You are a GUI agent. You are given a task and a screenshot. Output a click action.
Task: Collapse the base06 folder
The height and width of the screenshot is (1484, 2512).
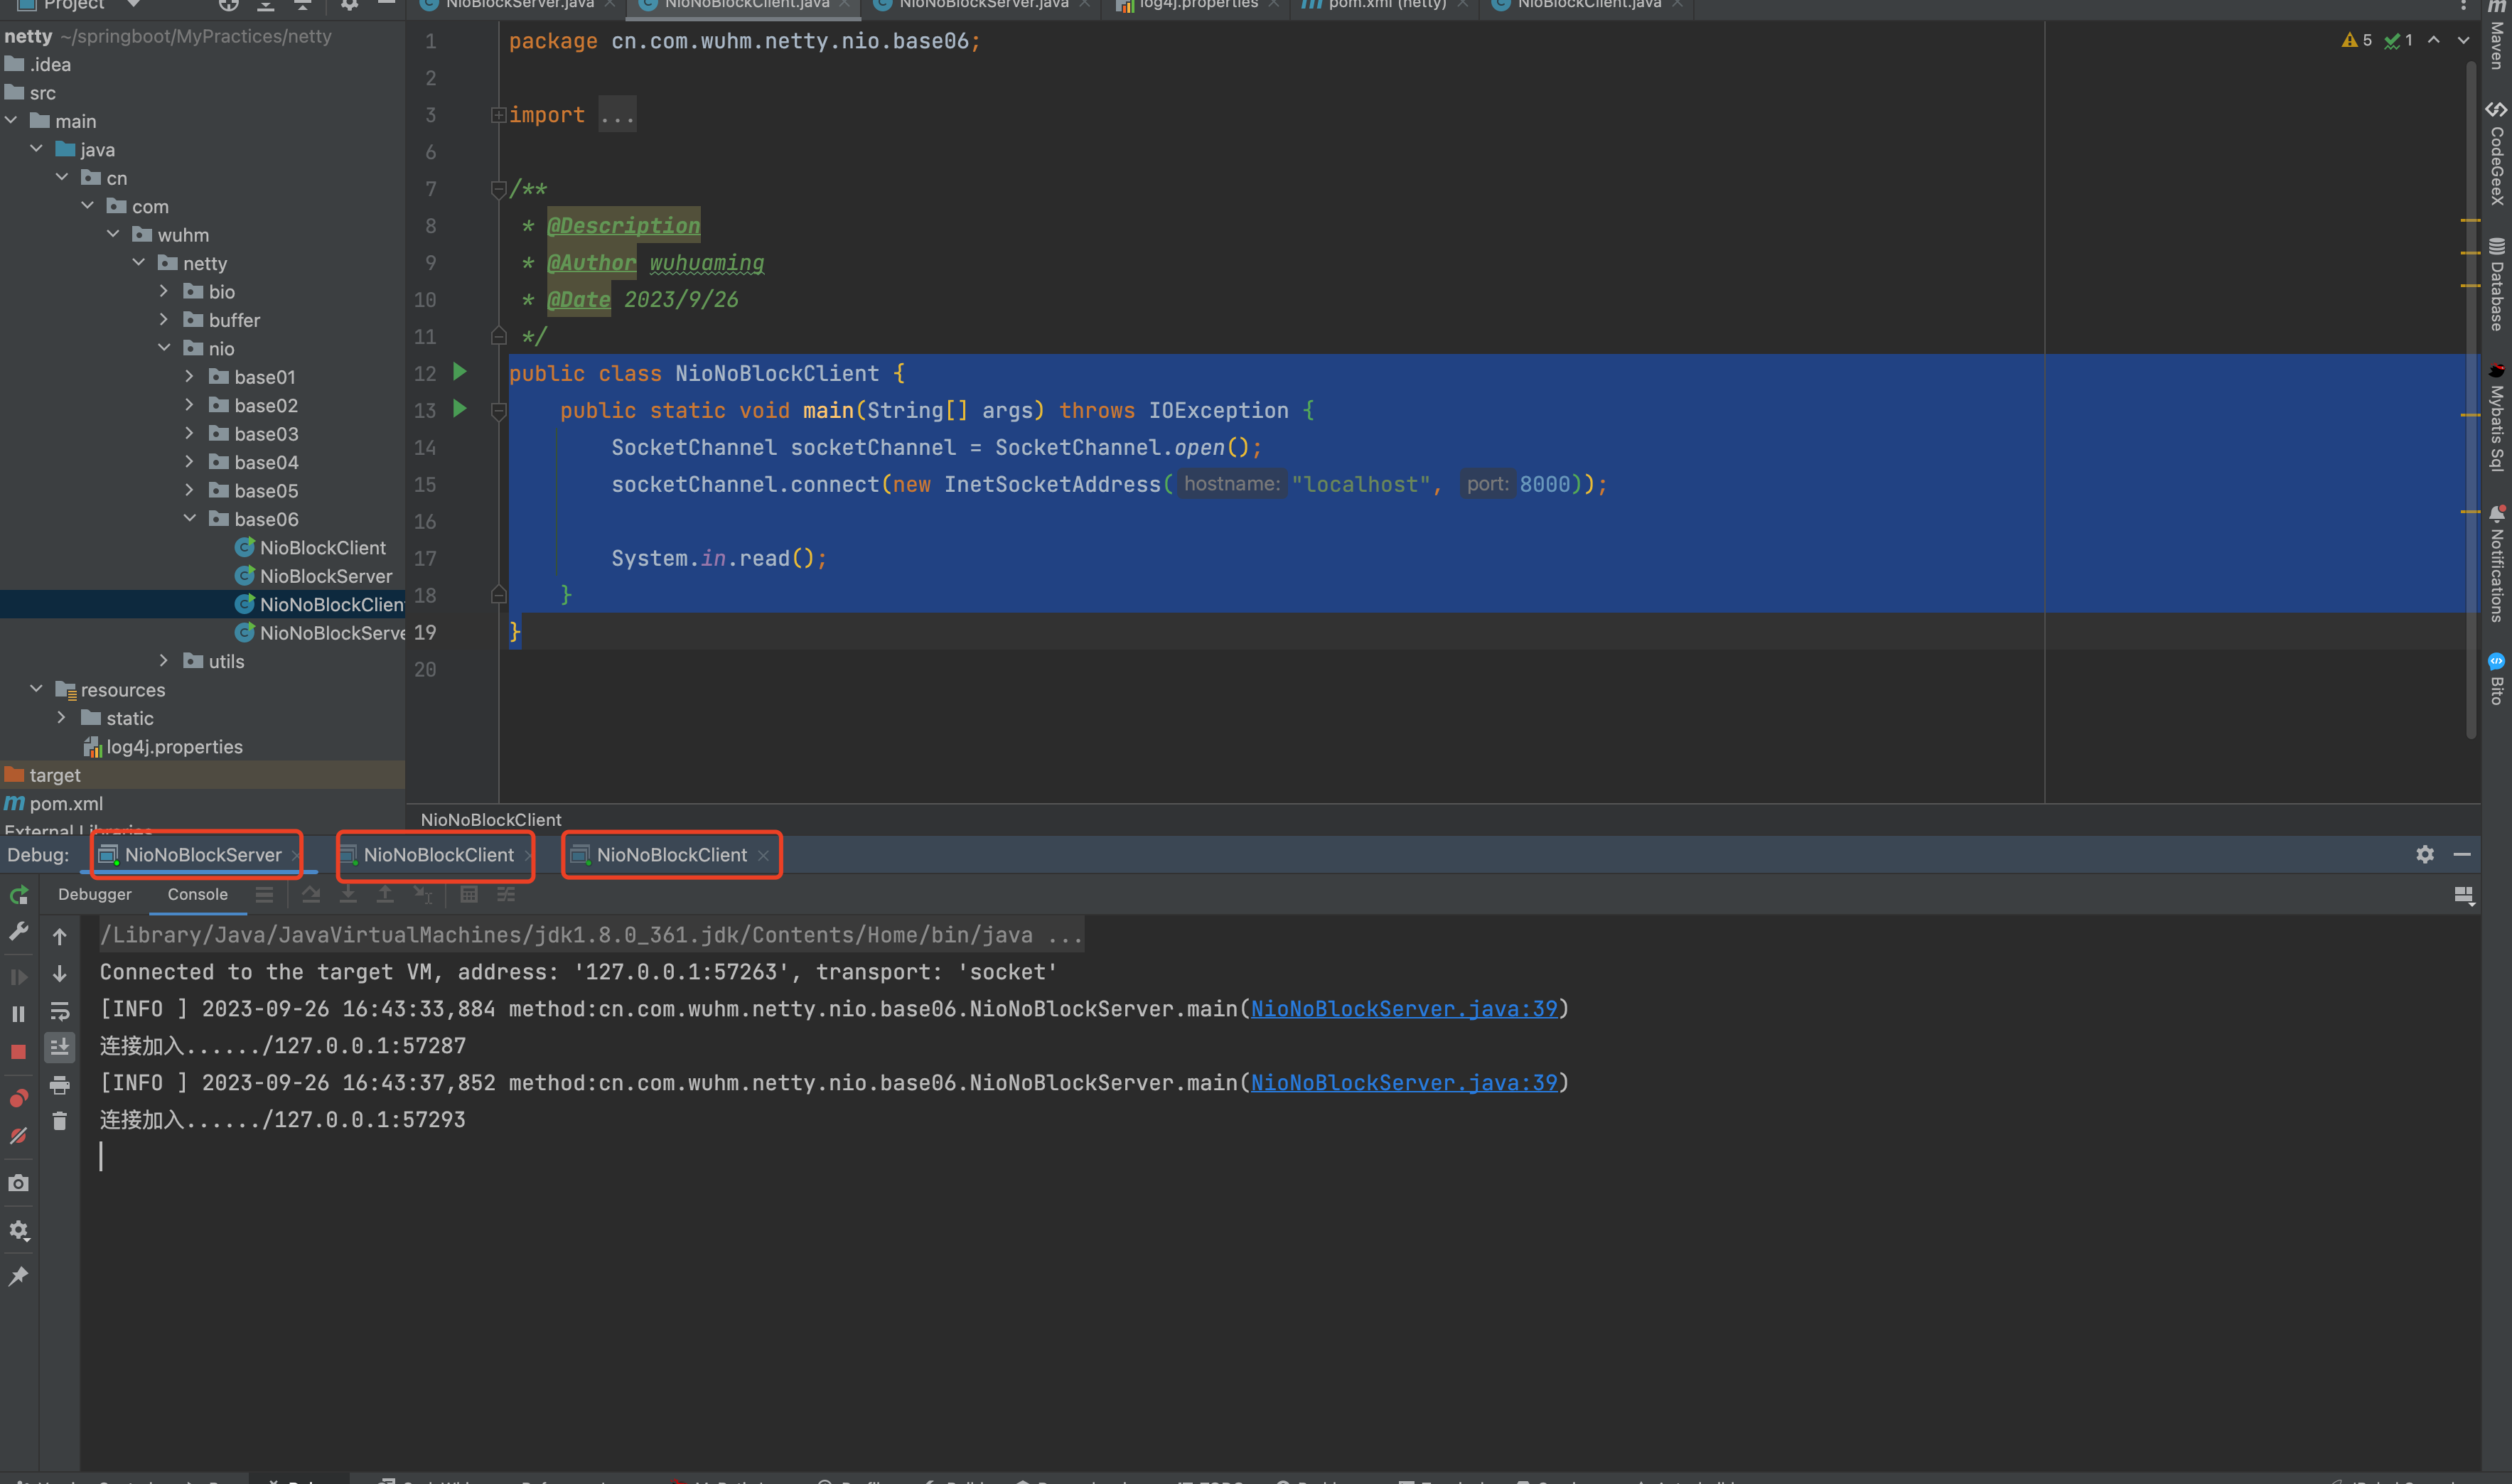coord(189,519)
